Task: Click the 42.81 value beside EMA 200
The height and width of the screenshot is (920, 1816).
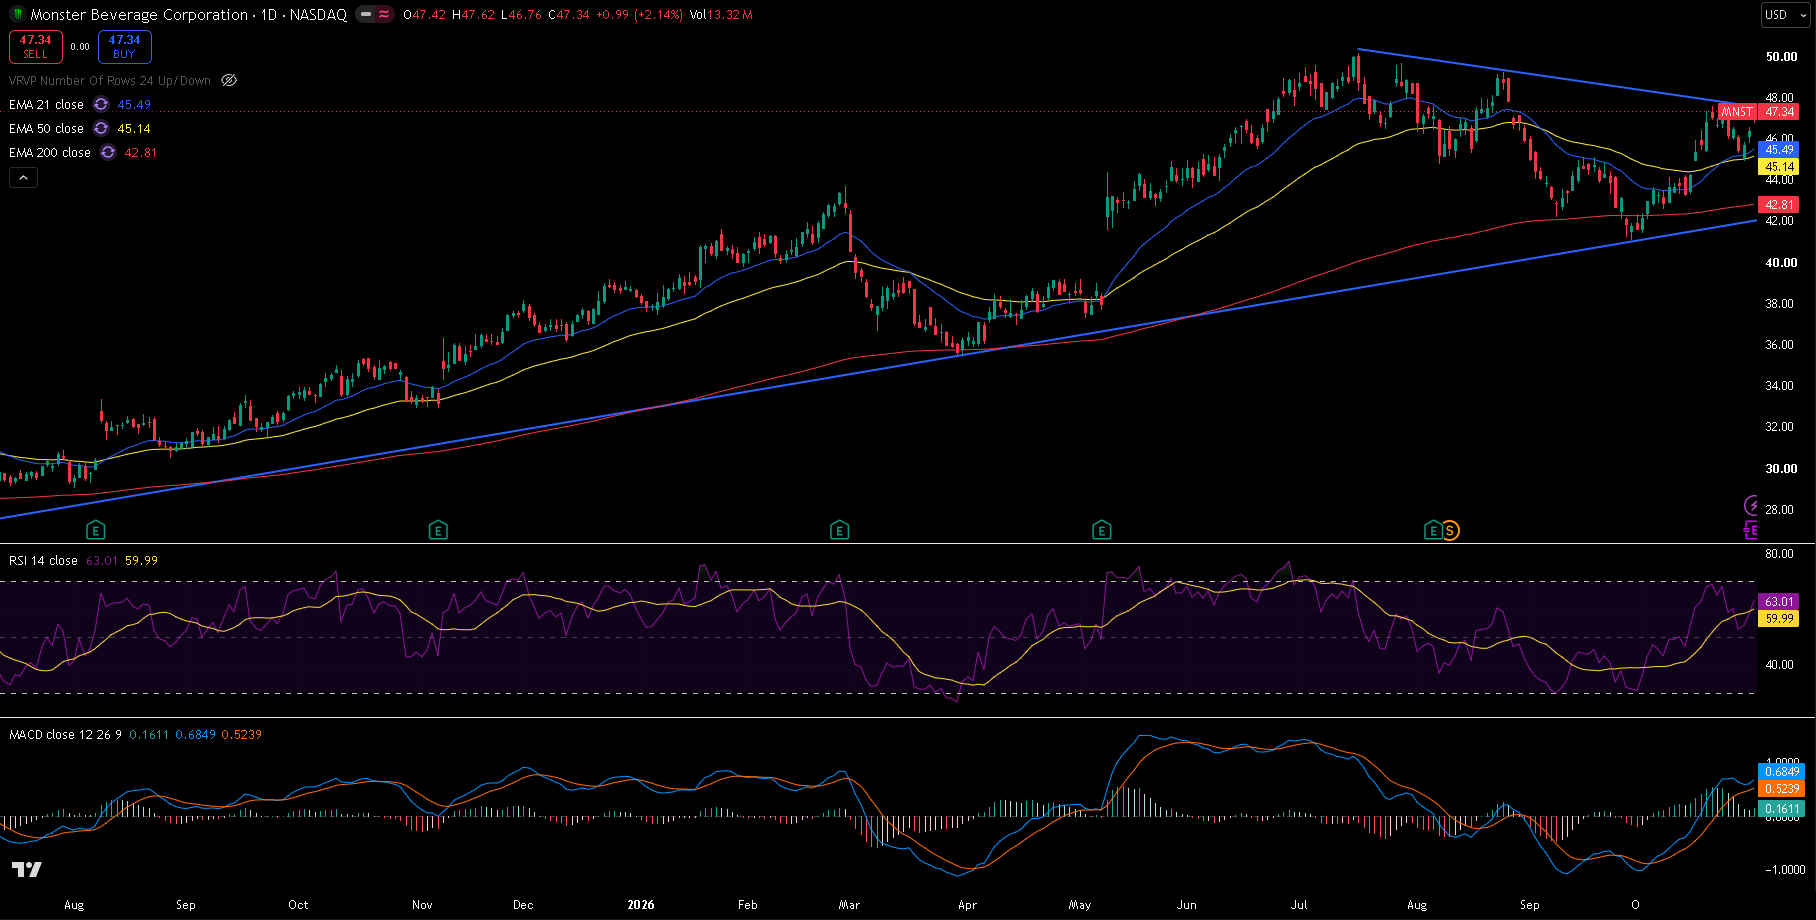Action: pyautogui.click(x=141, y=152)
